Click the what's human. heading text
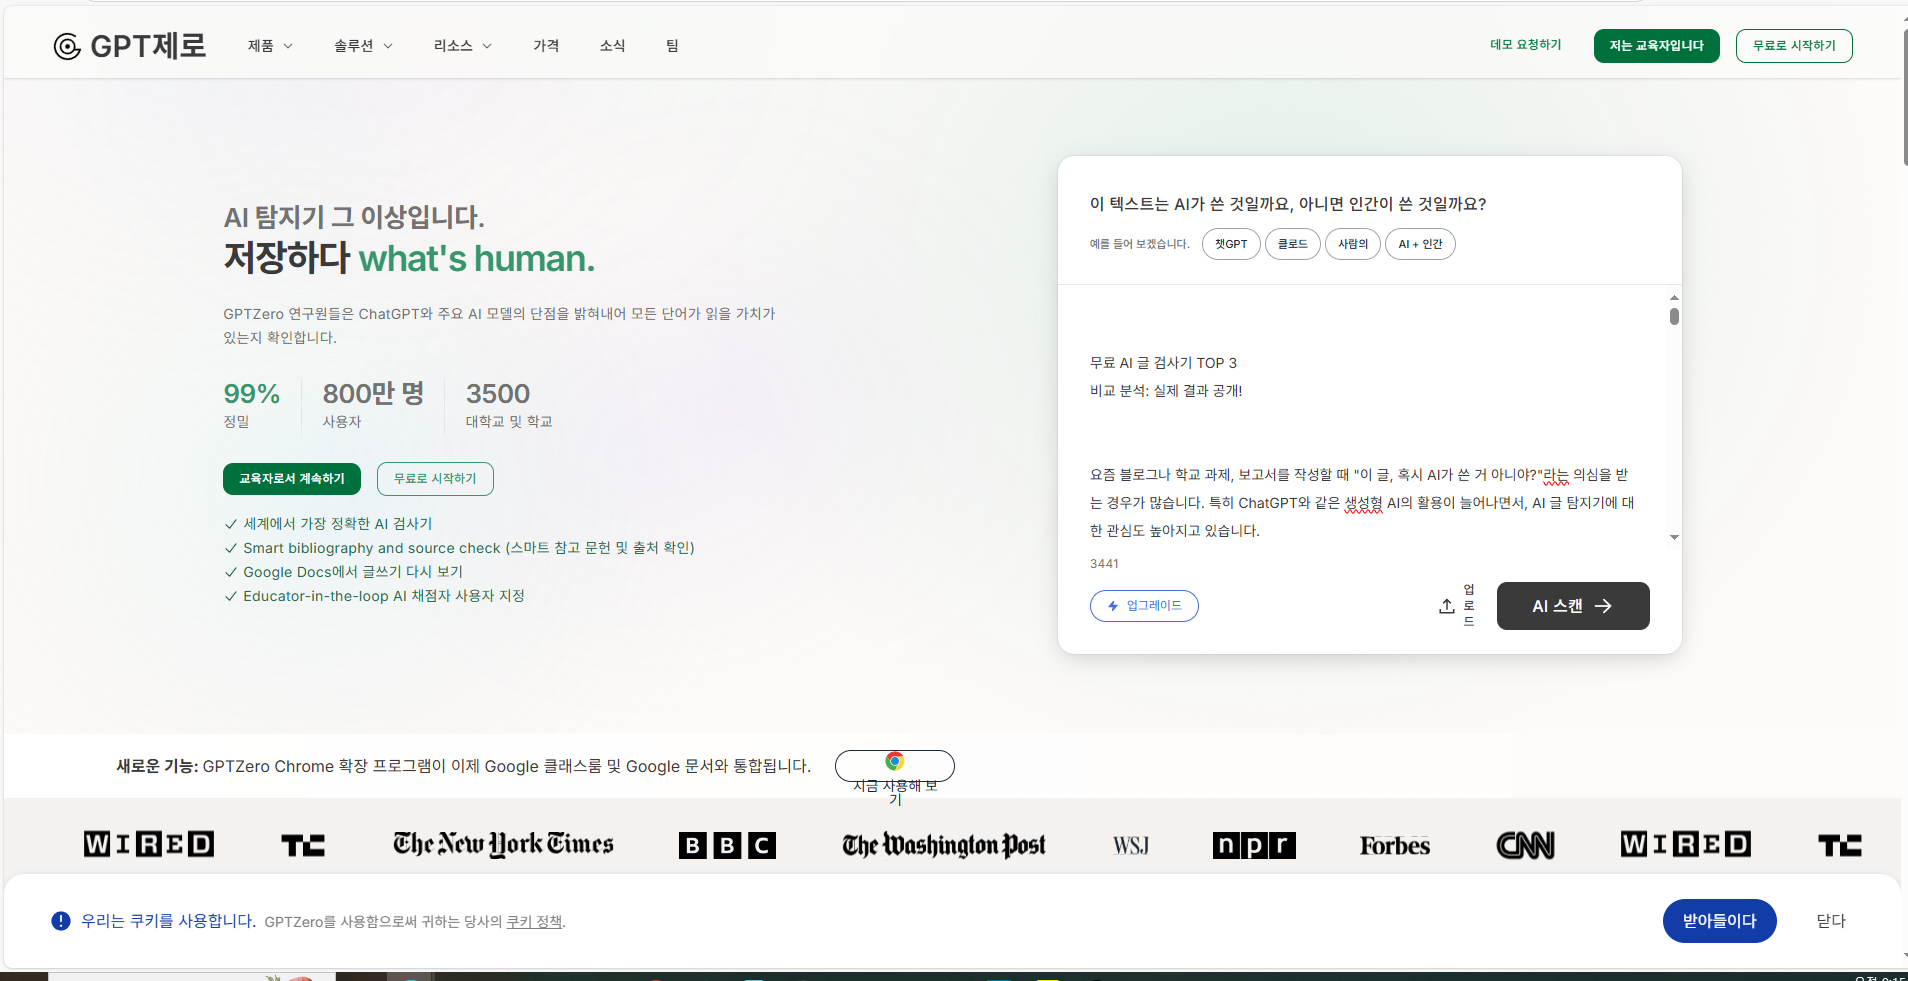The image size is (1908, 981). point(477,259)
